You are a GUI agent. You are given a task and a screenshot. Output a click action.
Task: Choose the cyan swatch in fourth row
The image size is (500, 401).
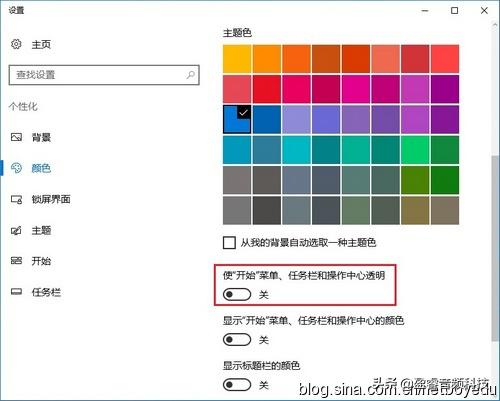(296, 150)
